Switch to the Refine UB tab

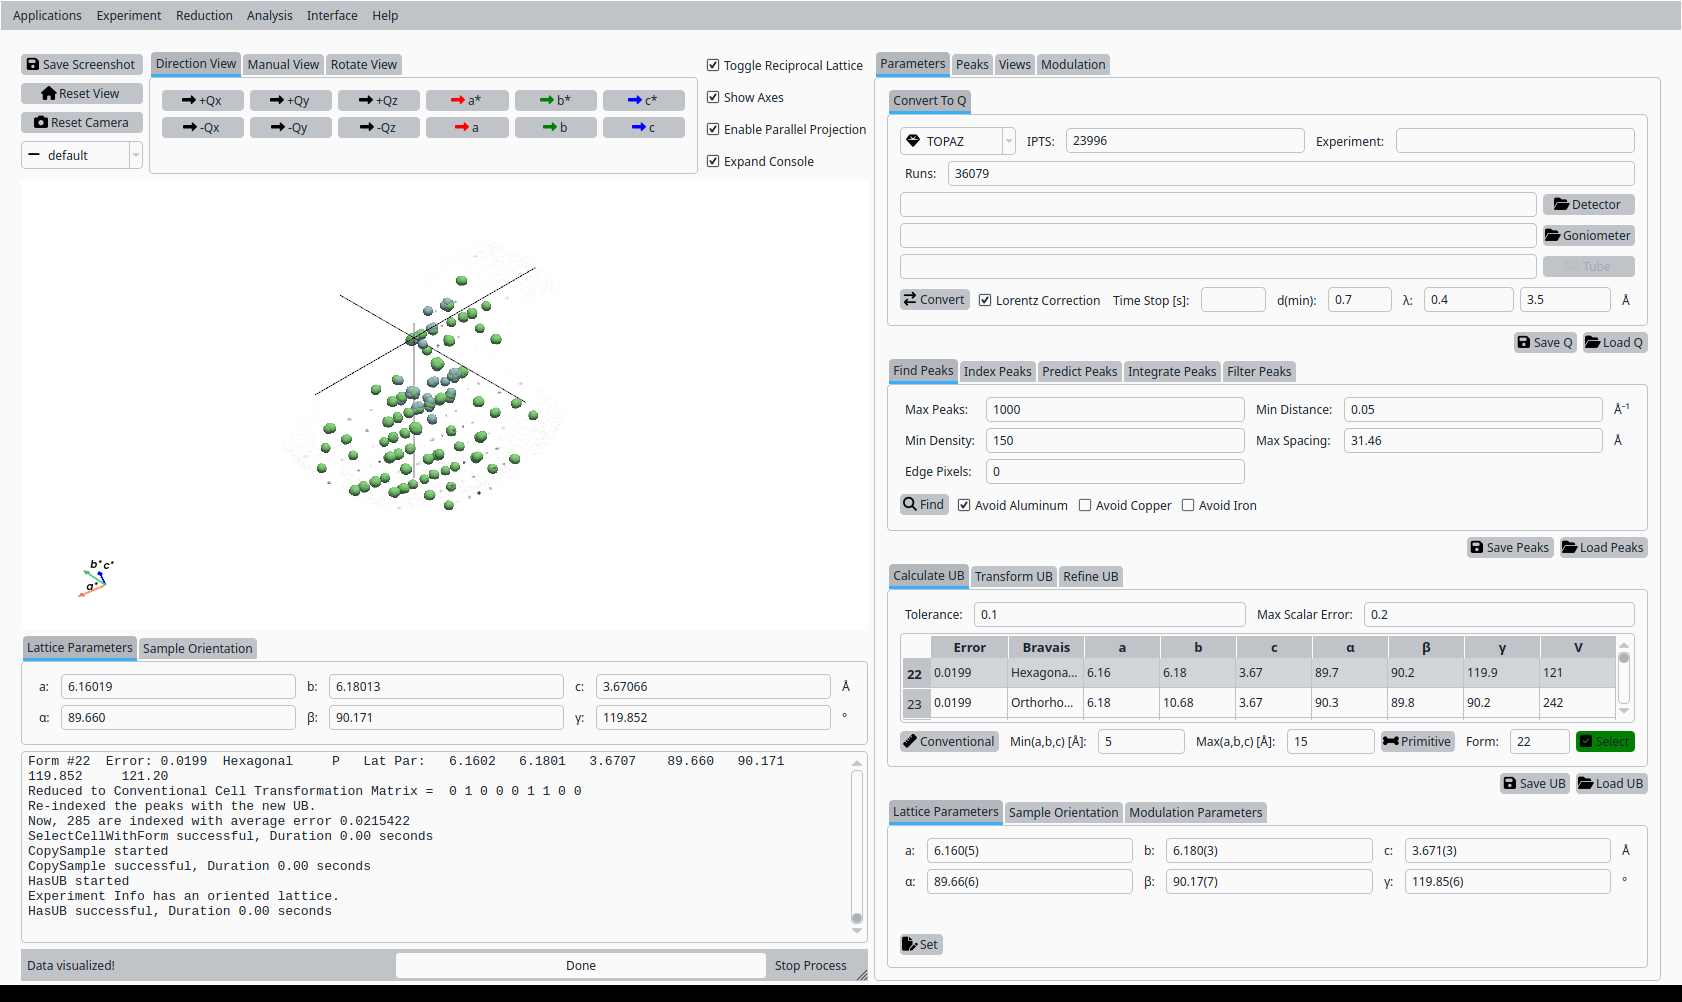tap(1090, 577)
